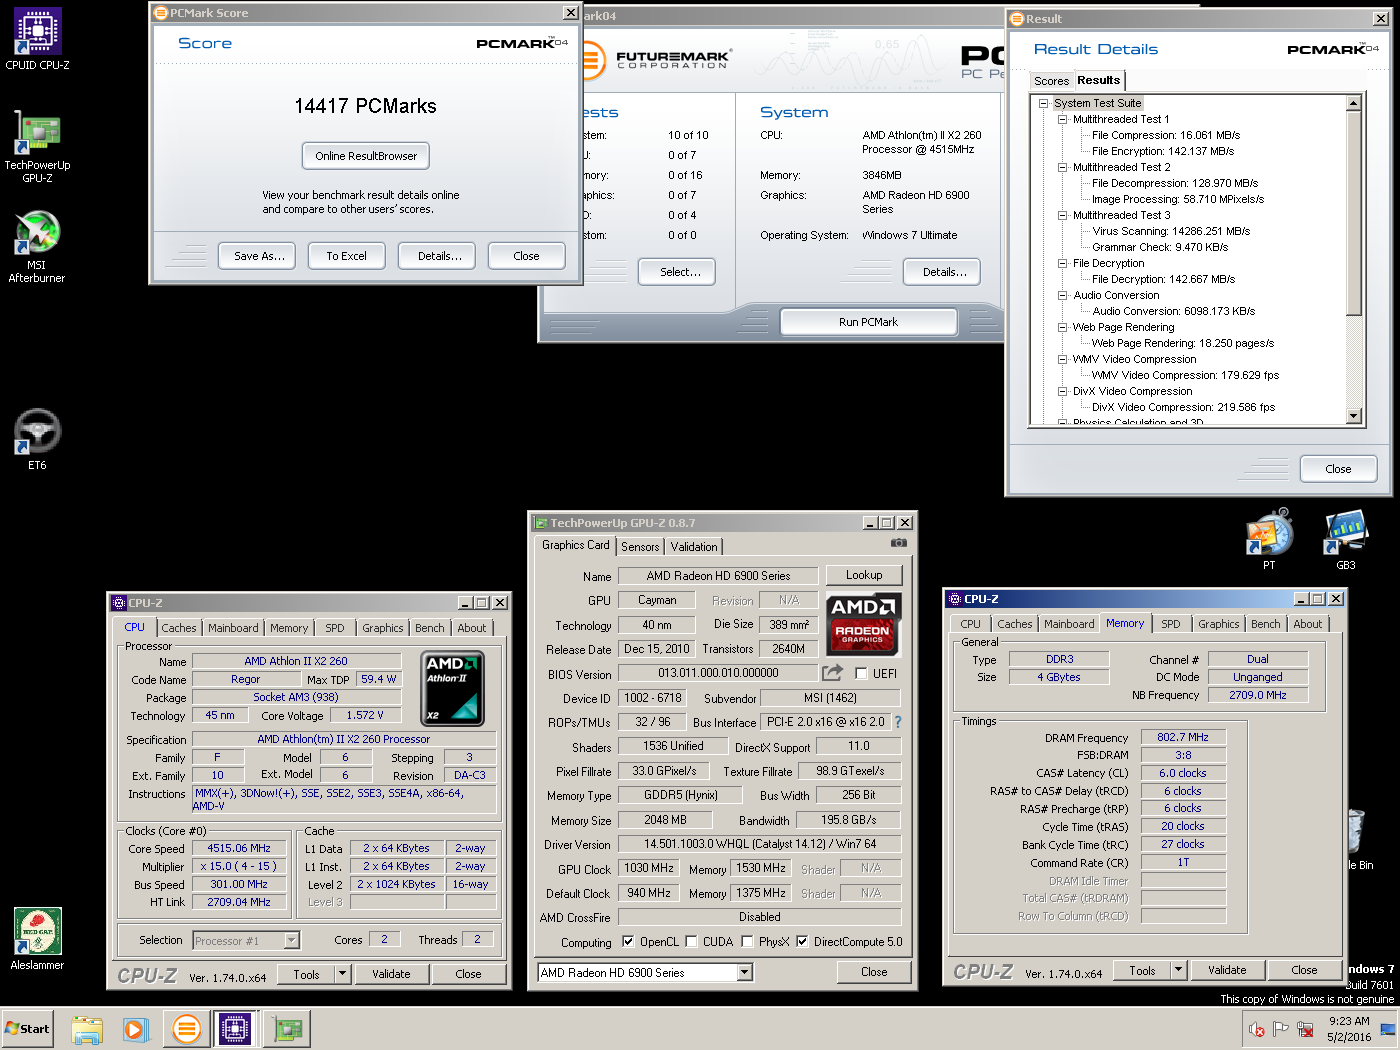This screenshot has width=1400, height=1050.
Task: Click Save As... in PCMark Score
Action: pyautogui.click(x=259, y=256)
